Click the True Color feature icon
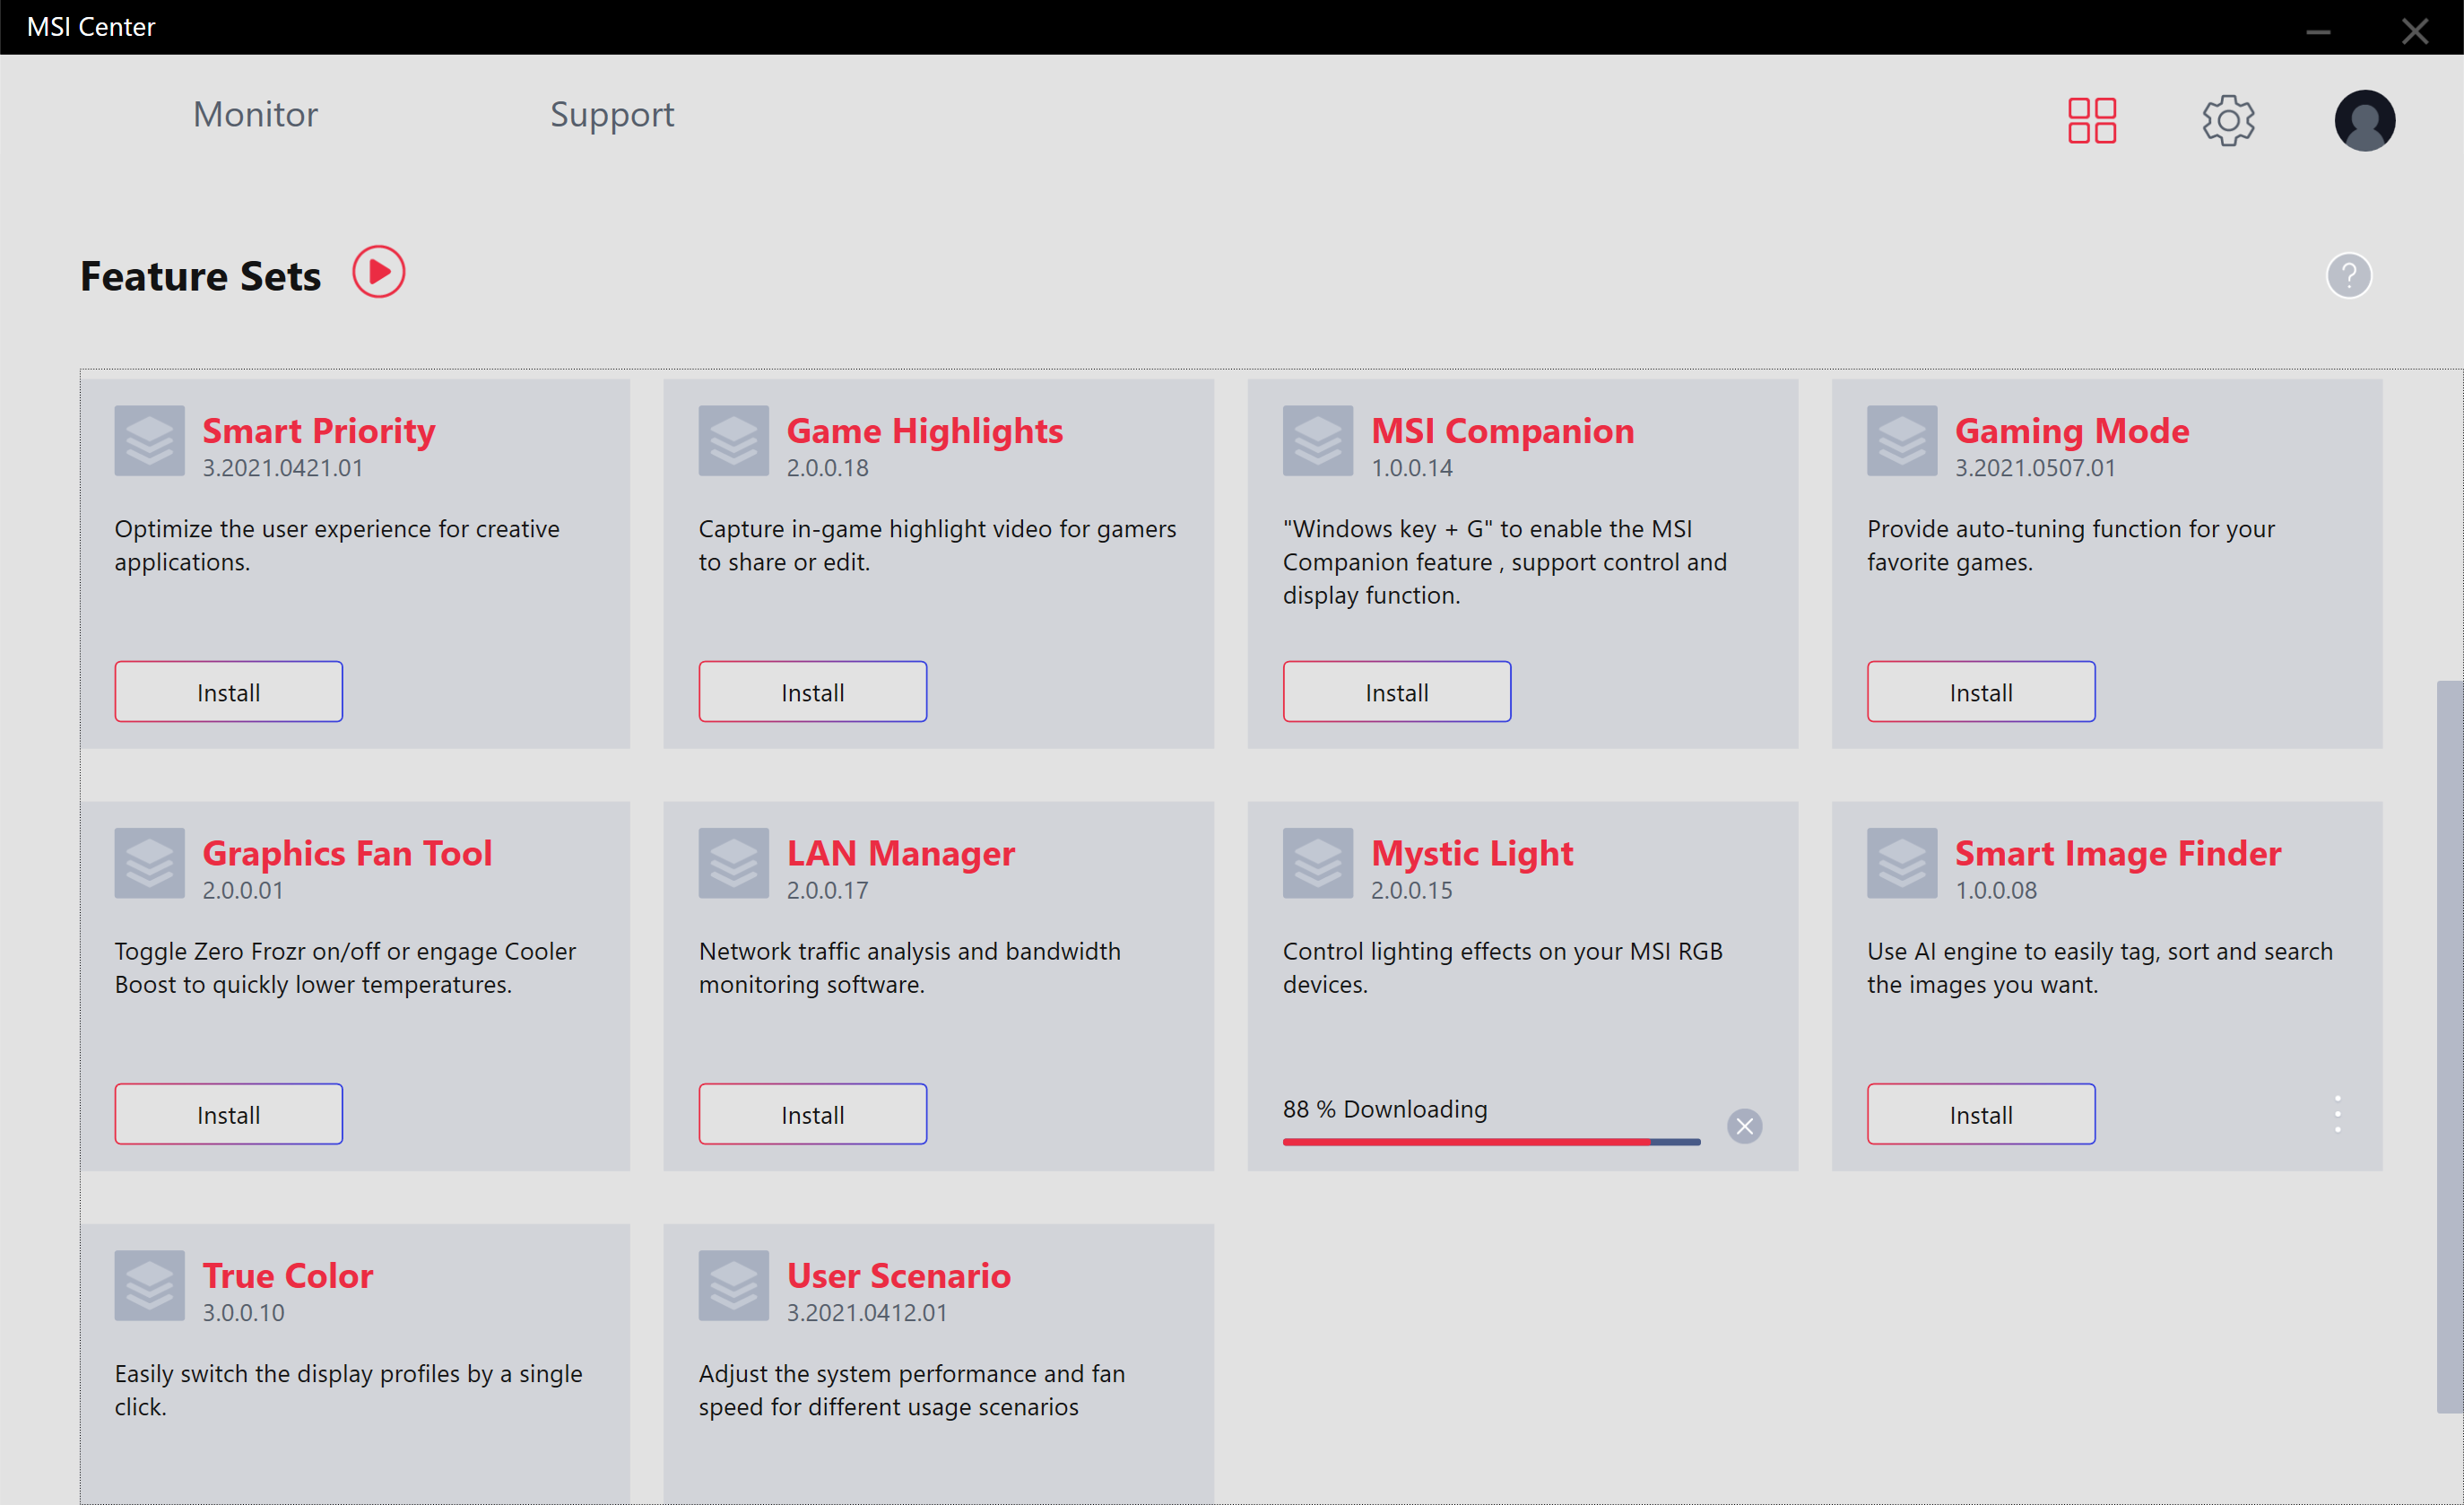Image resolution: width=2464 pixels, height=1505 pixels. pos(149,1284)
